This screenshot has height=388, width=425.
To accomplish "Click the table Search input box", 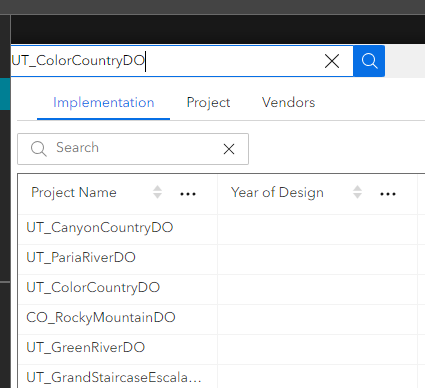I will [133, 149].
